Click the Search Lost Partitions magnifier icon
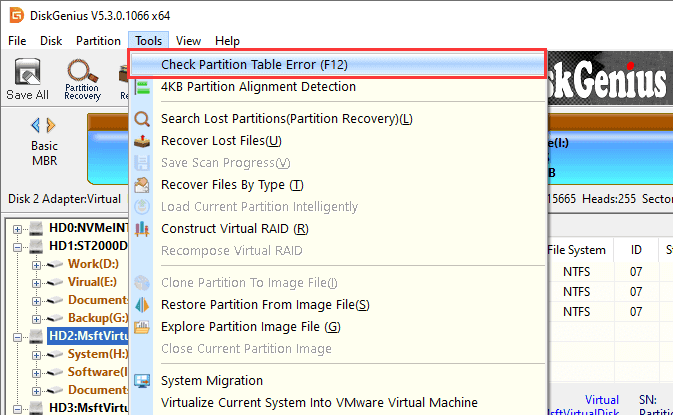The image size is (673, 415). [141, 119]
